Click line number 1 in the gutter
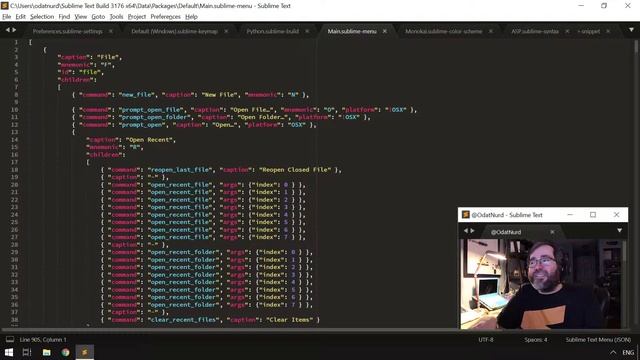 click(16, 42)
